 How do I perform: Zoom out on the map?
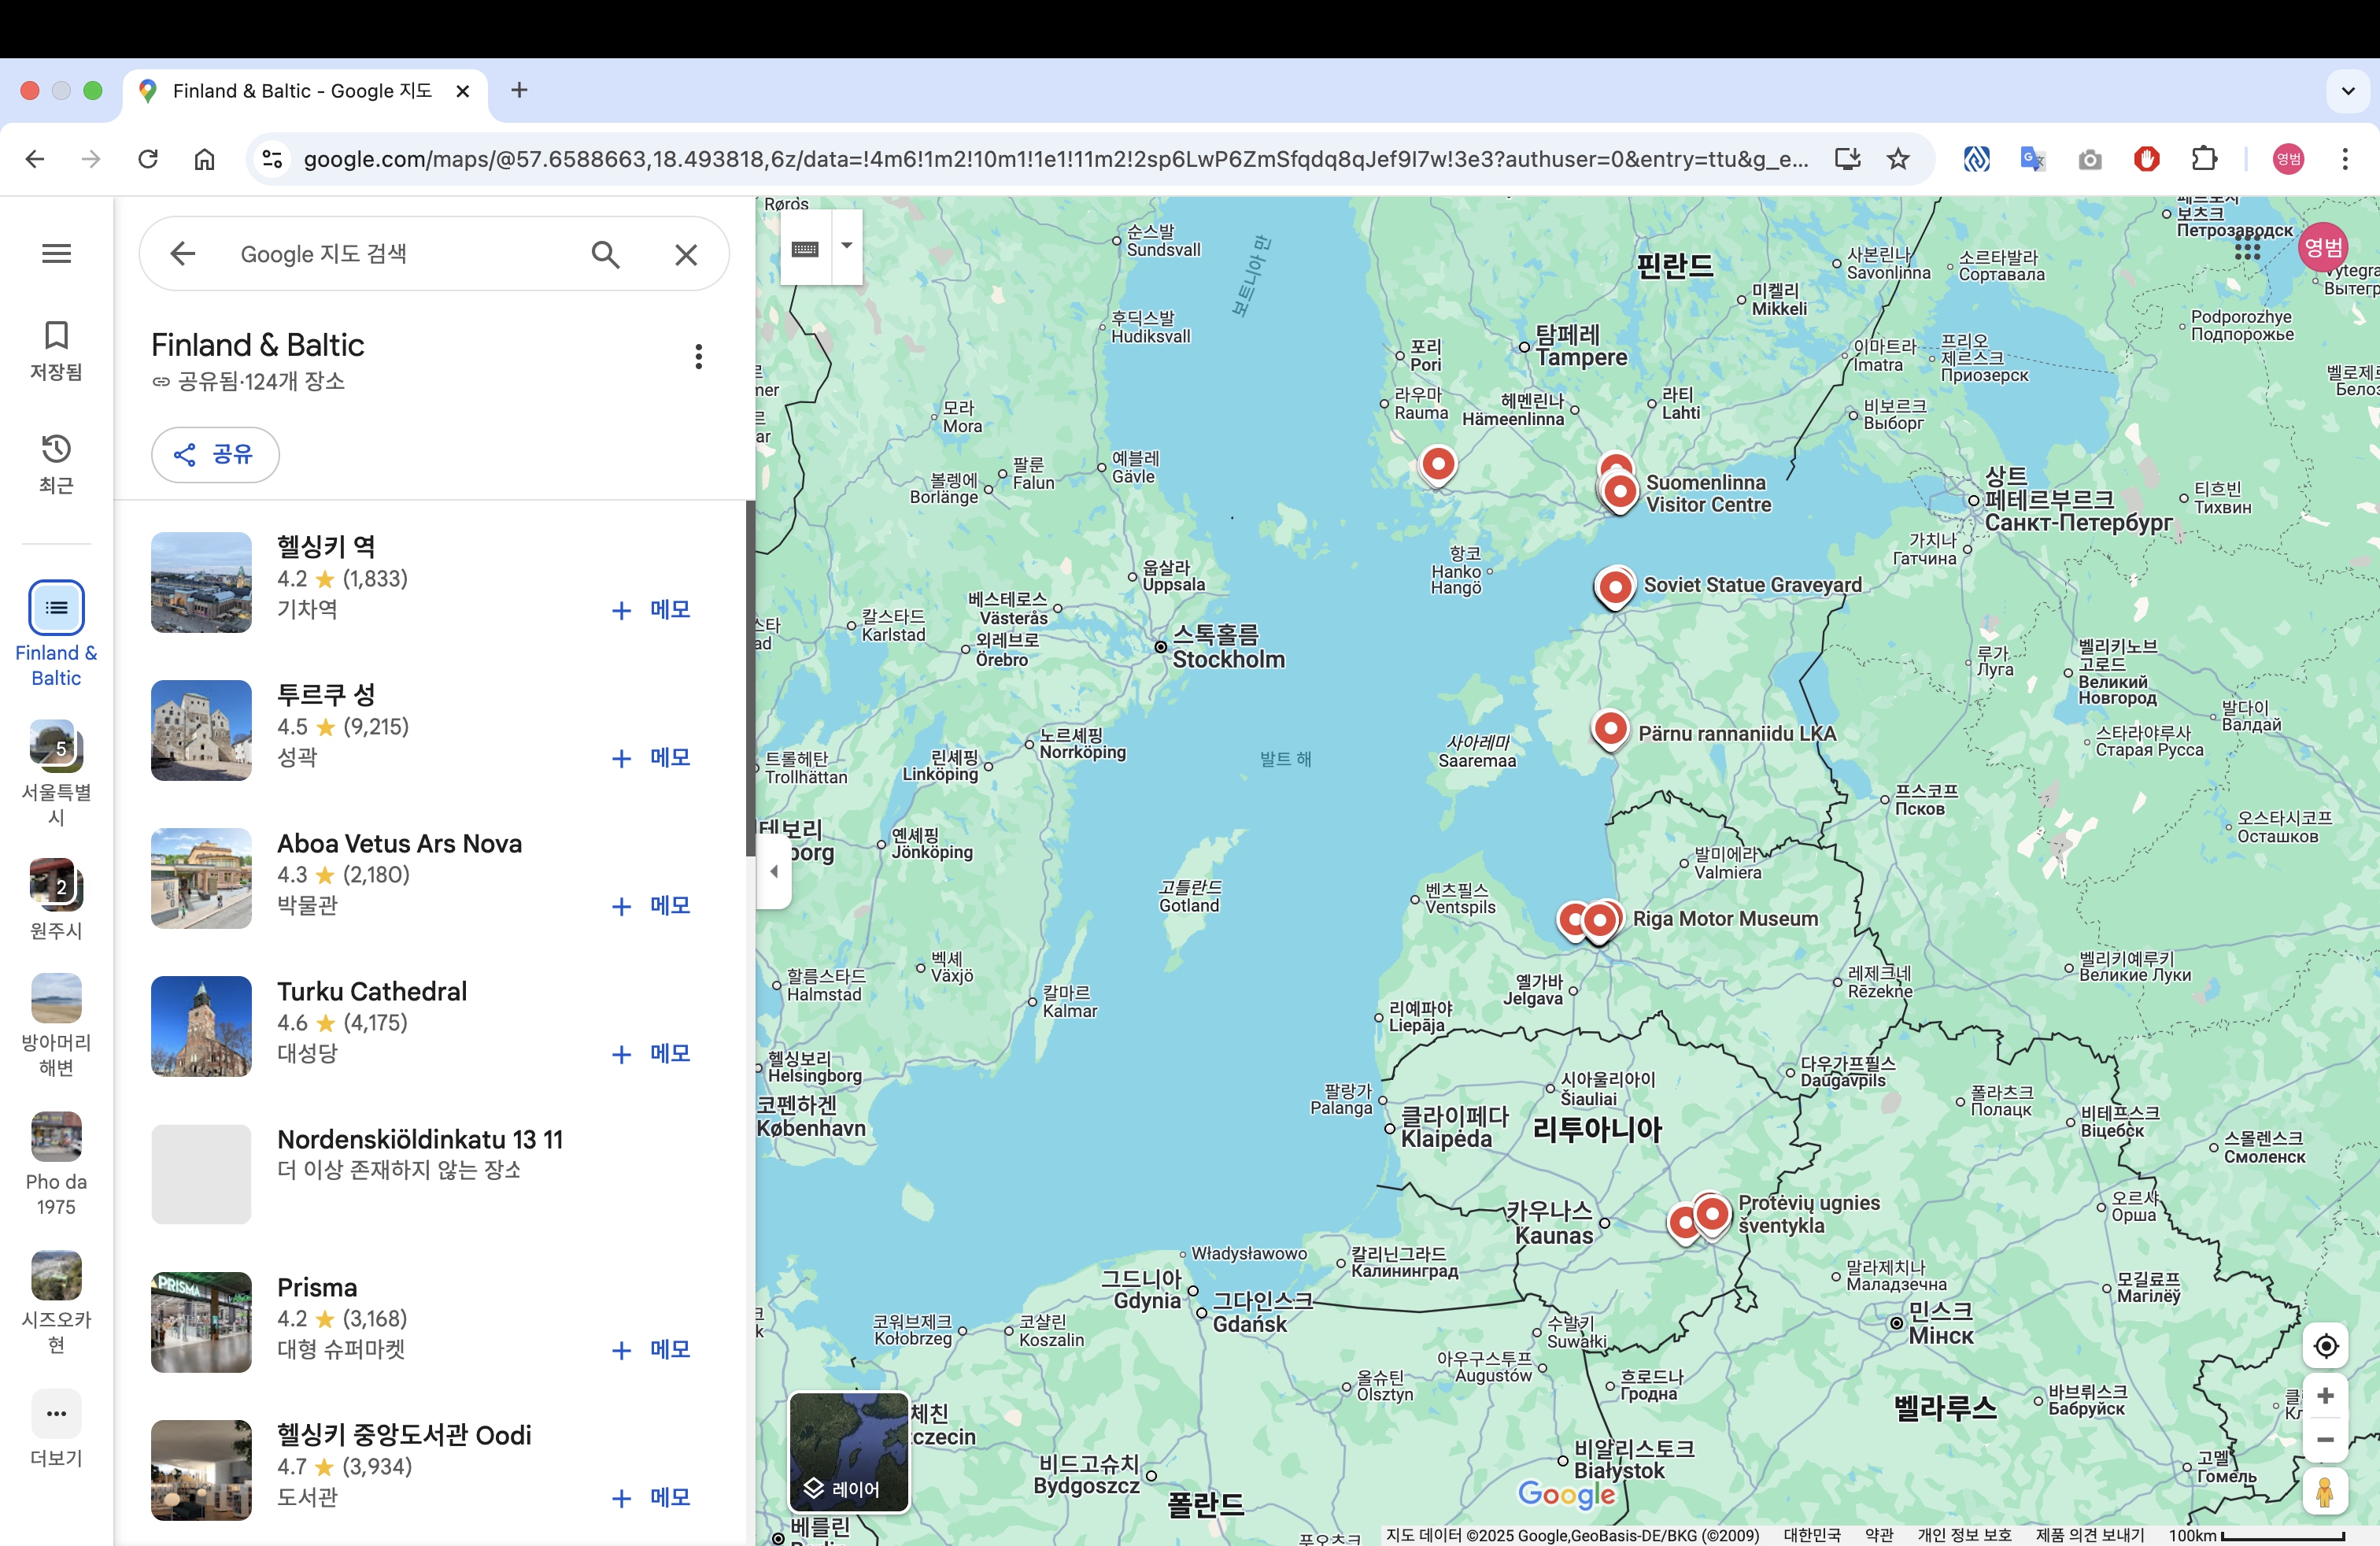point(2326,1440)
